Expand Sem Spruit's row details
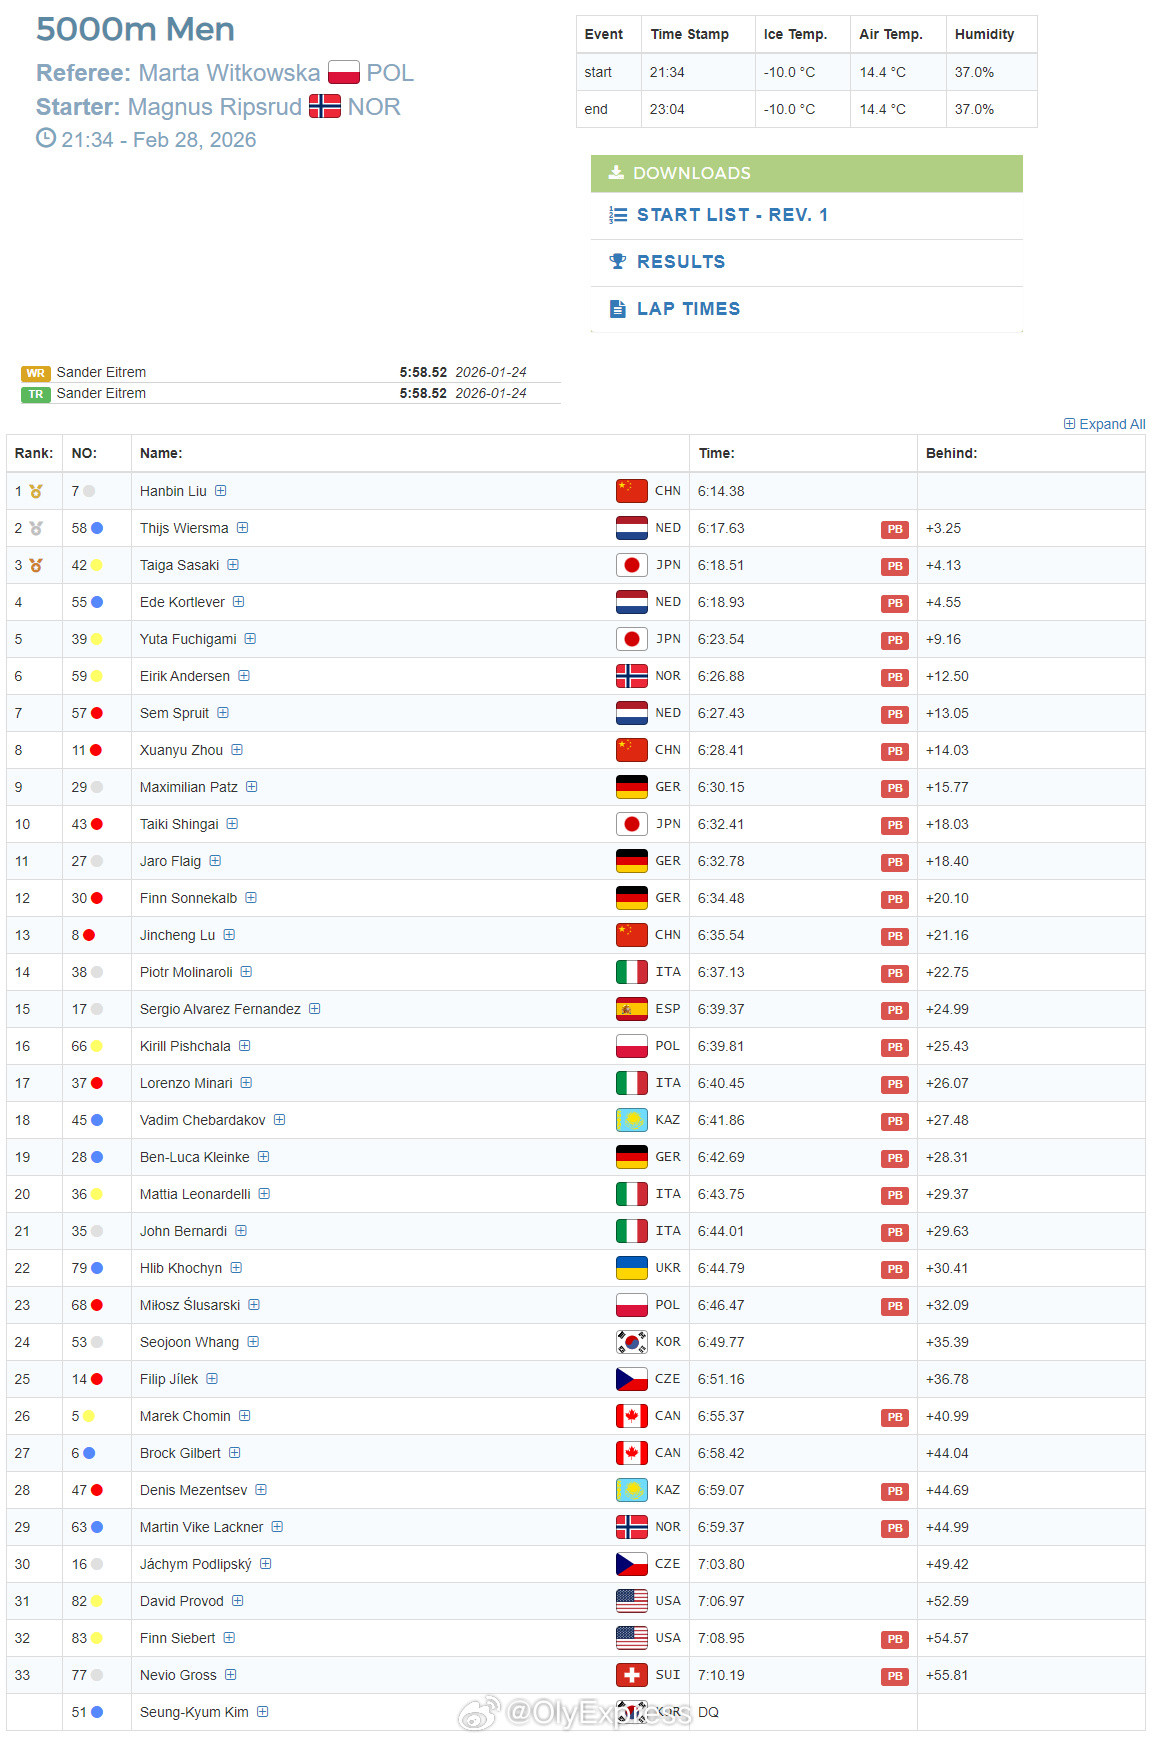The image size is (1153, 1743). pyautogui.click(x=223, y=713)
